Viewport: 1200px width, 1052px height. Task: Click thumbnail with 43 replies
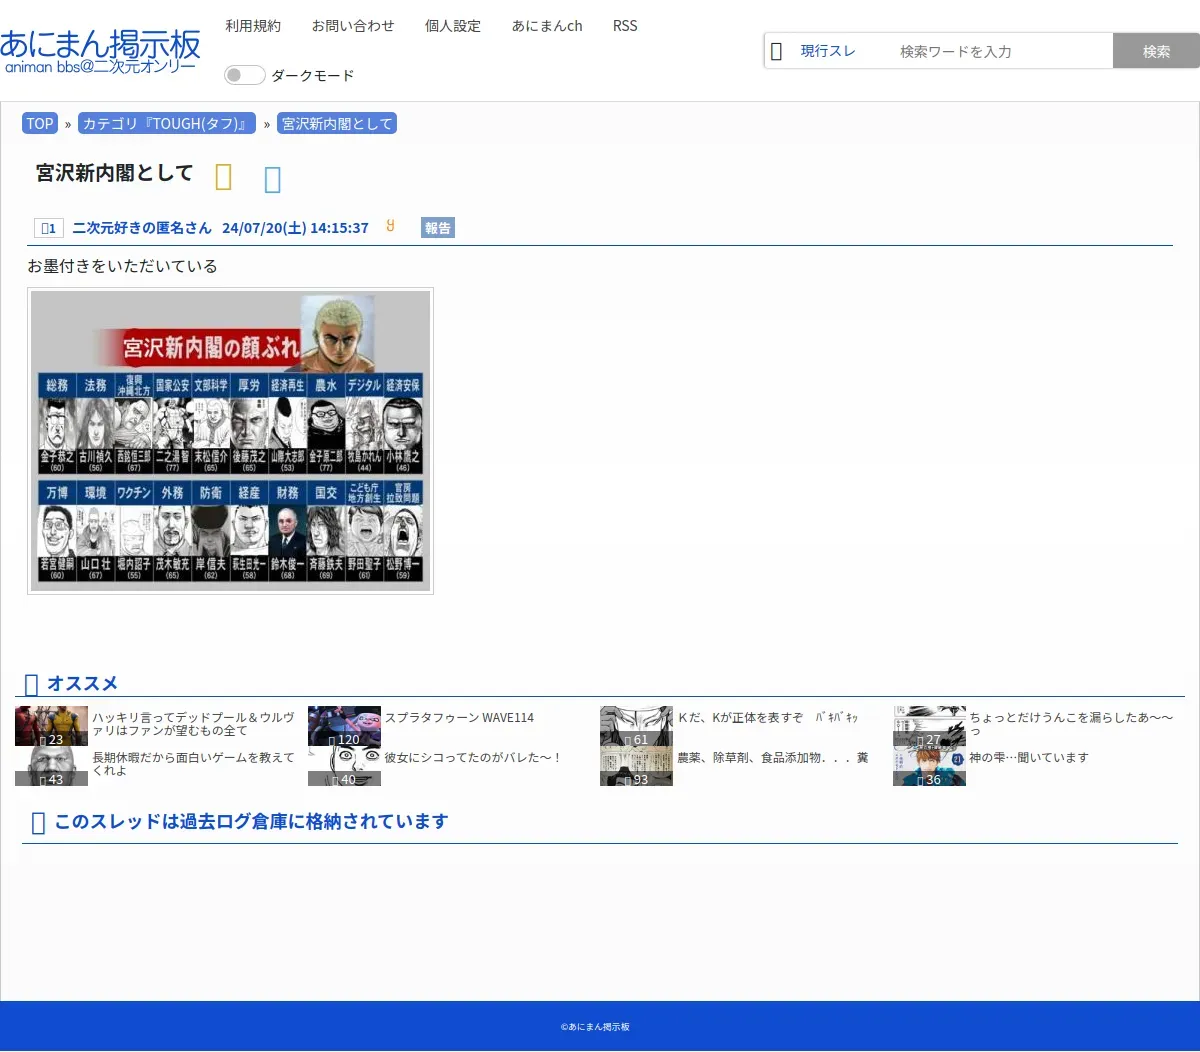pyautogui.click(x=51, y=766)
